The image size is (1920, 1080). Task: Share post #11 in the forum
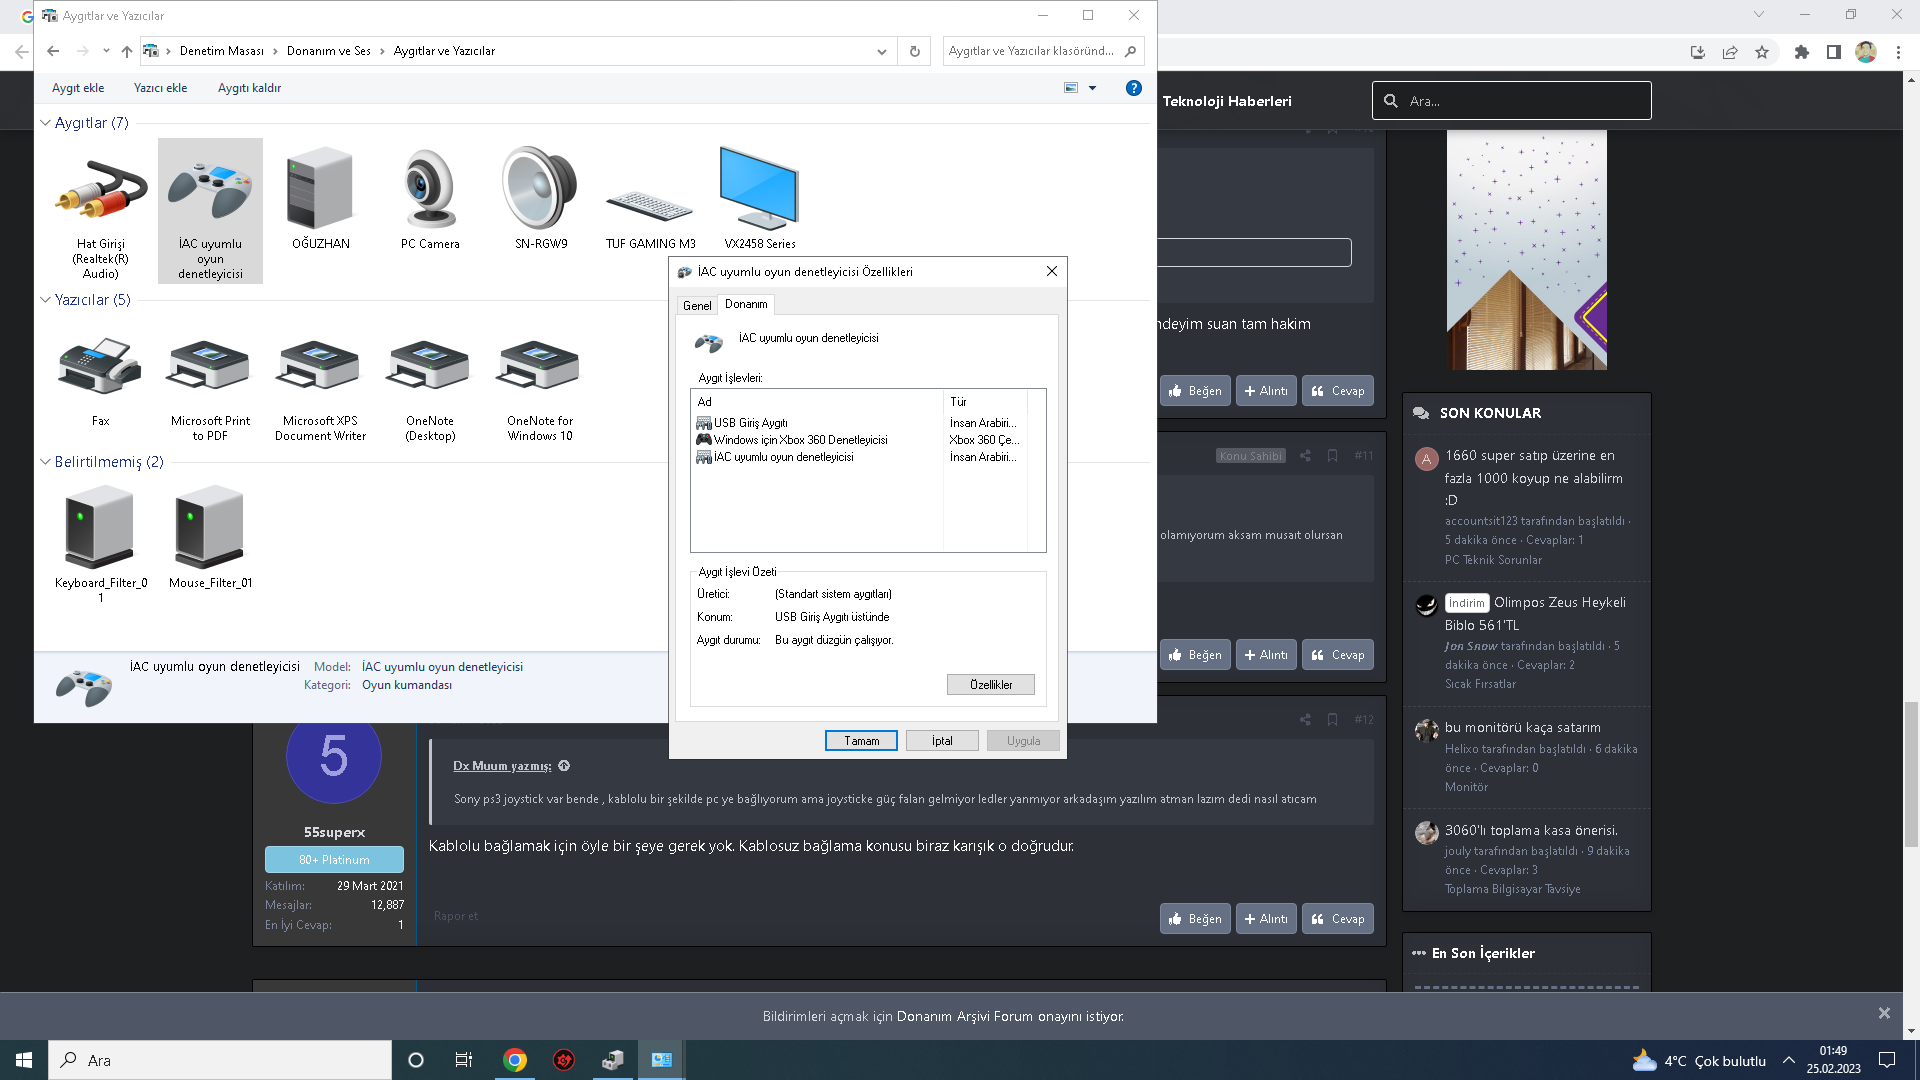pyautogui.click(x=1305, y=456)
